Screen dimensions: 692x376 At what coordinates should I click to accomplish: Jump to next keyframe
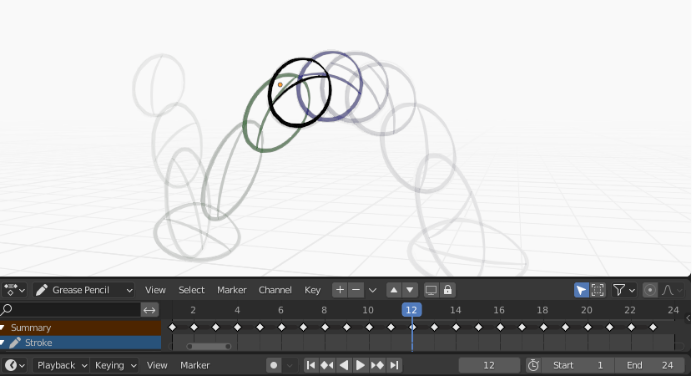(377, 365)
